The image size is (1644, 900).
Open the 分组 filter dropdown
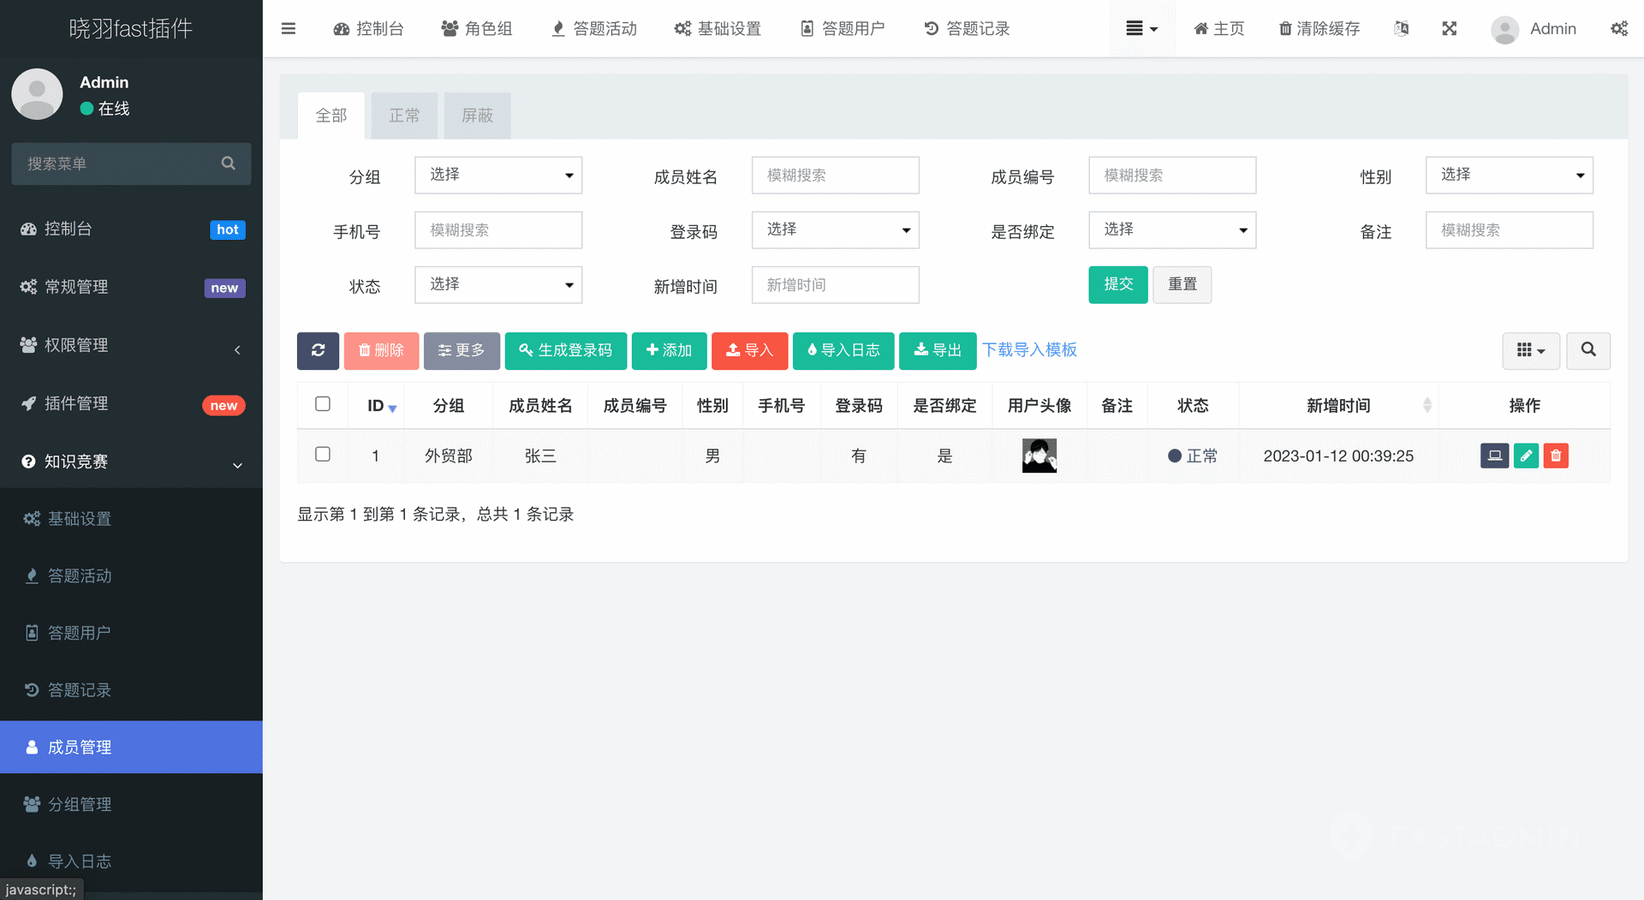[x=498, y=175]
